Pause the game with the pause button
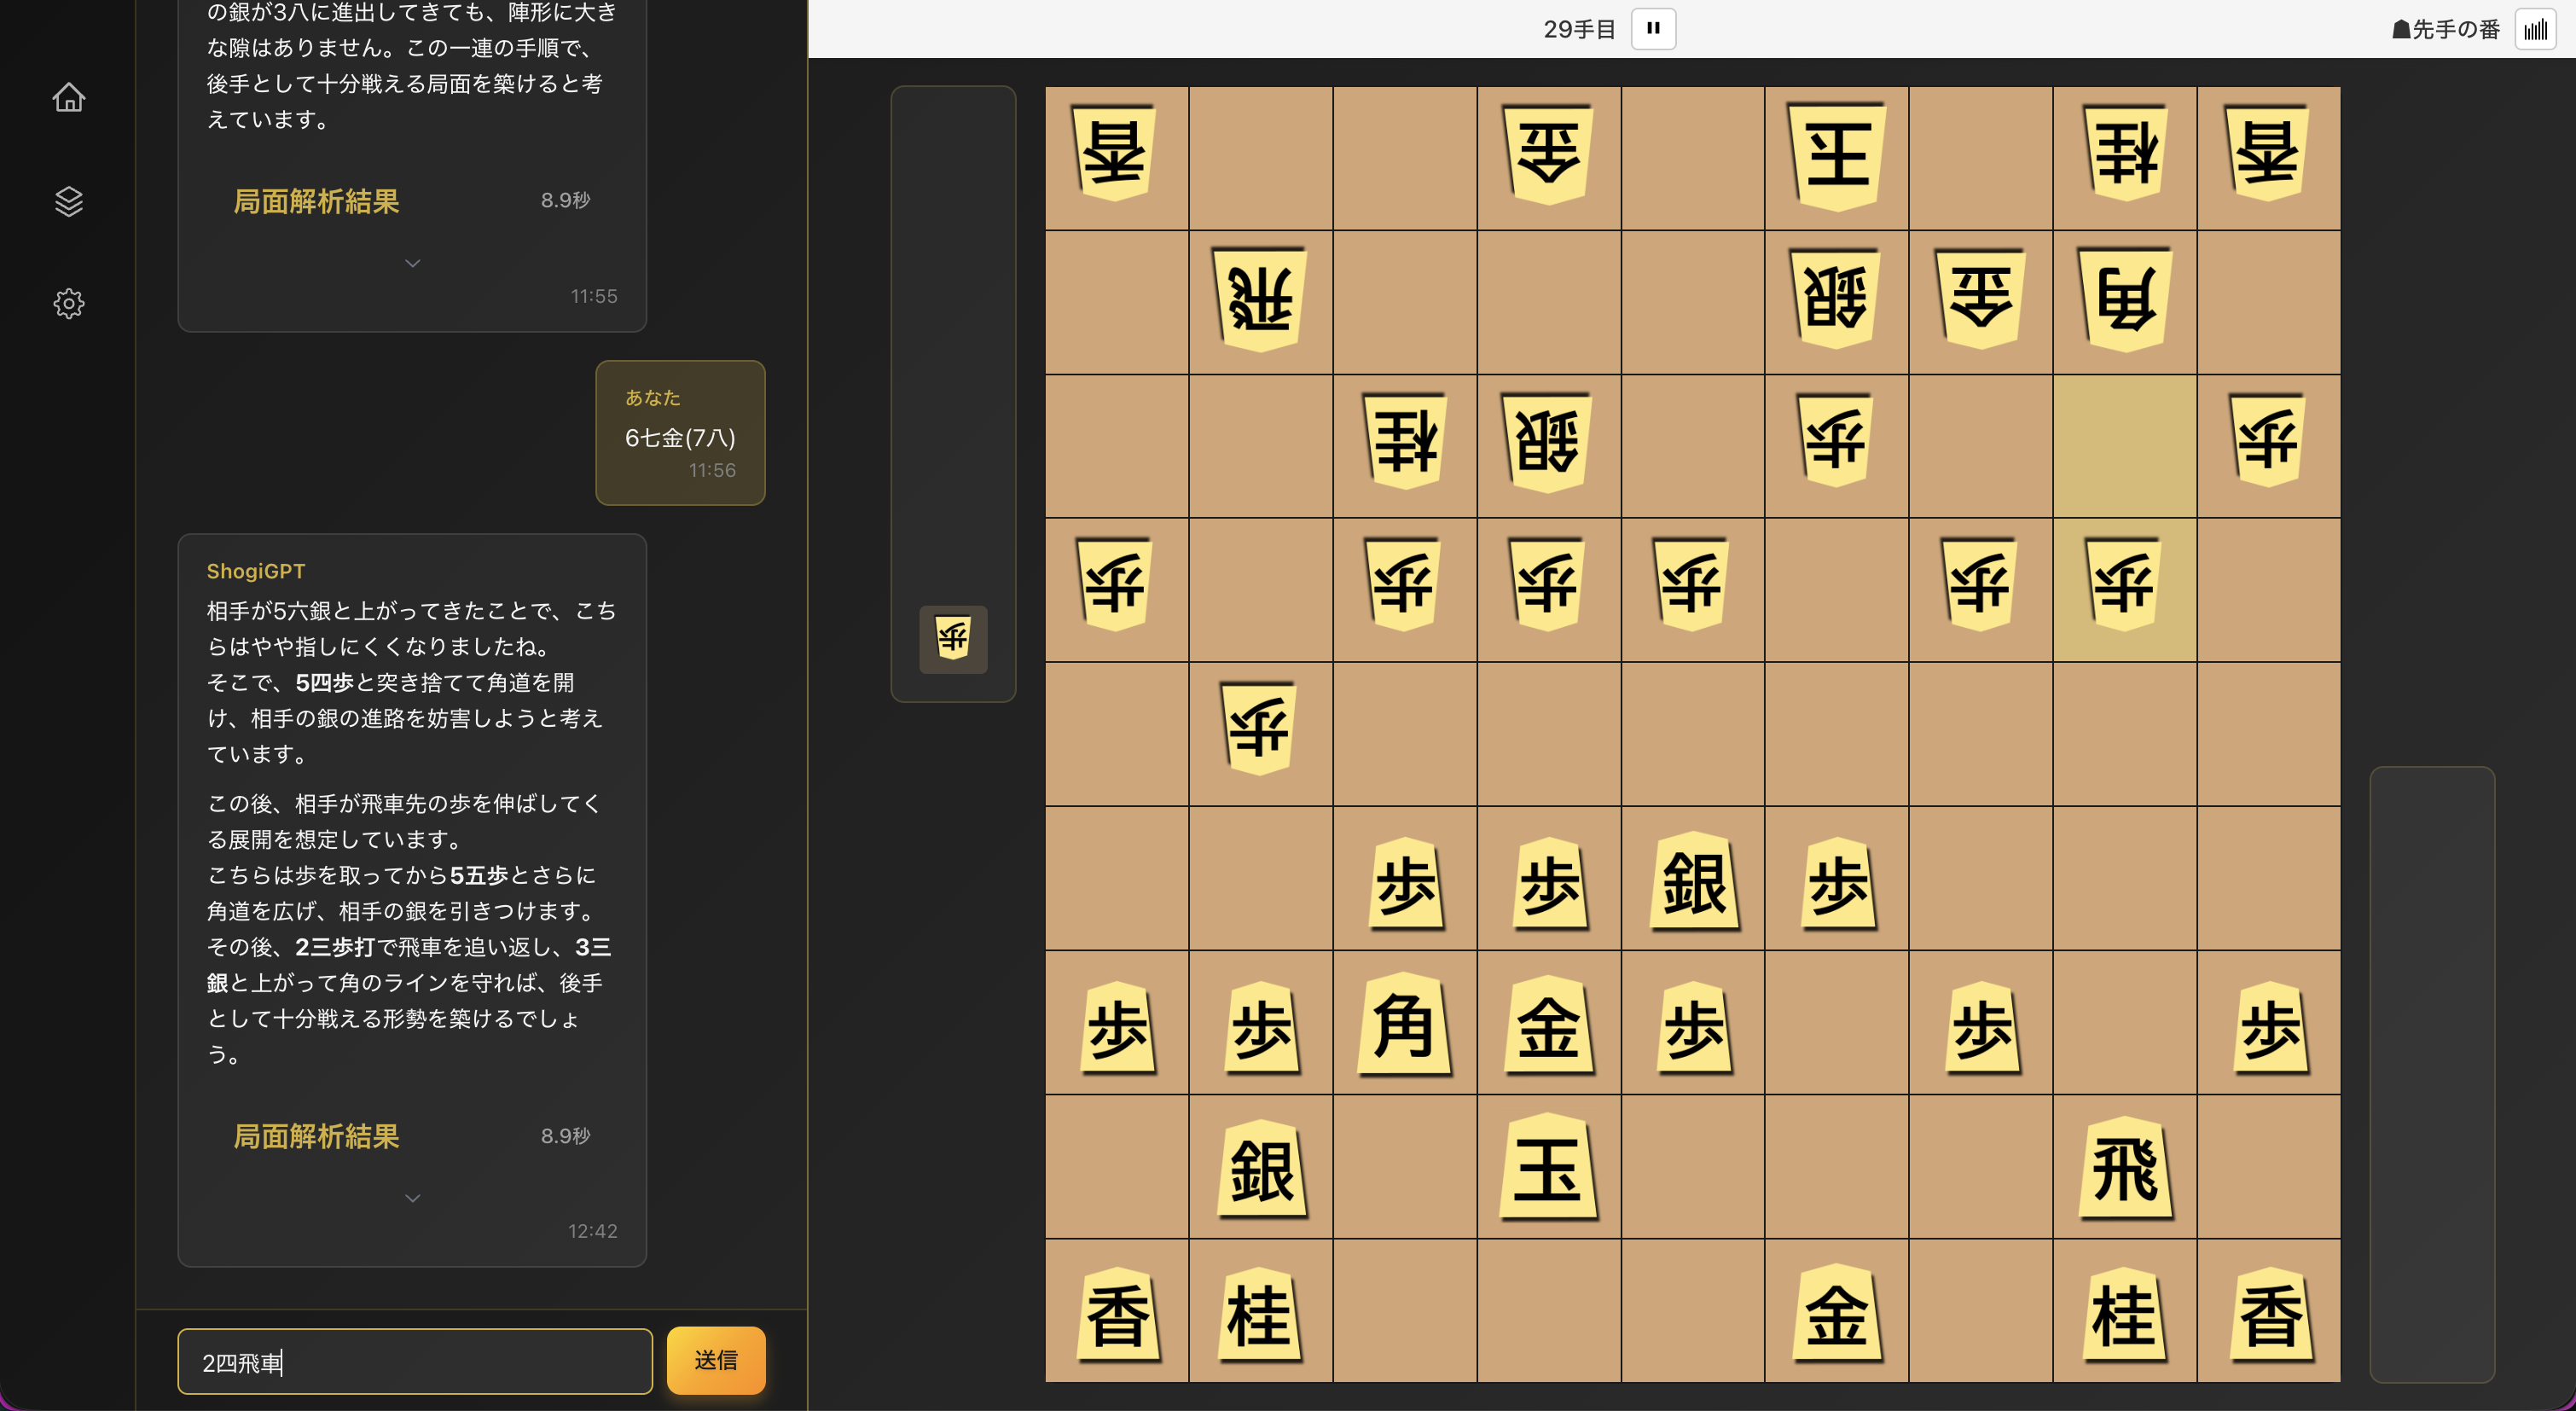Image resolution: width=2576 pixels, height=1411 pixels. click(1653, 29)
